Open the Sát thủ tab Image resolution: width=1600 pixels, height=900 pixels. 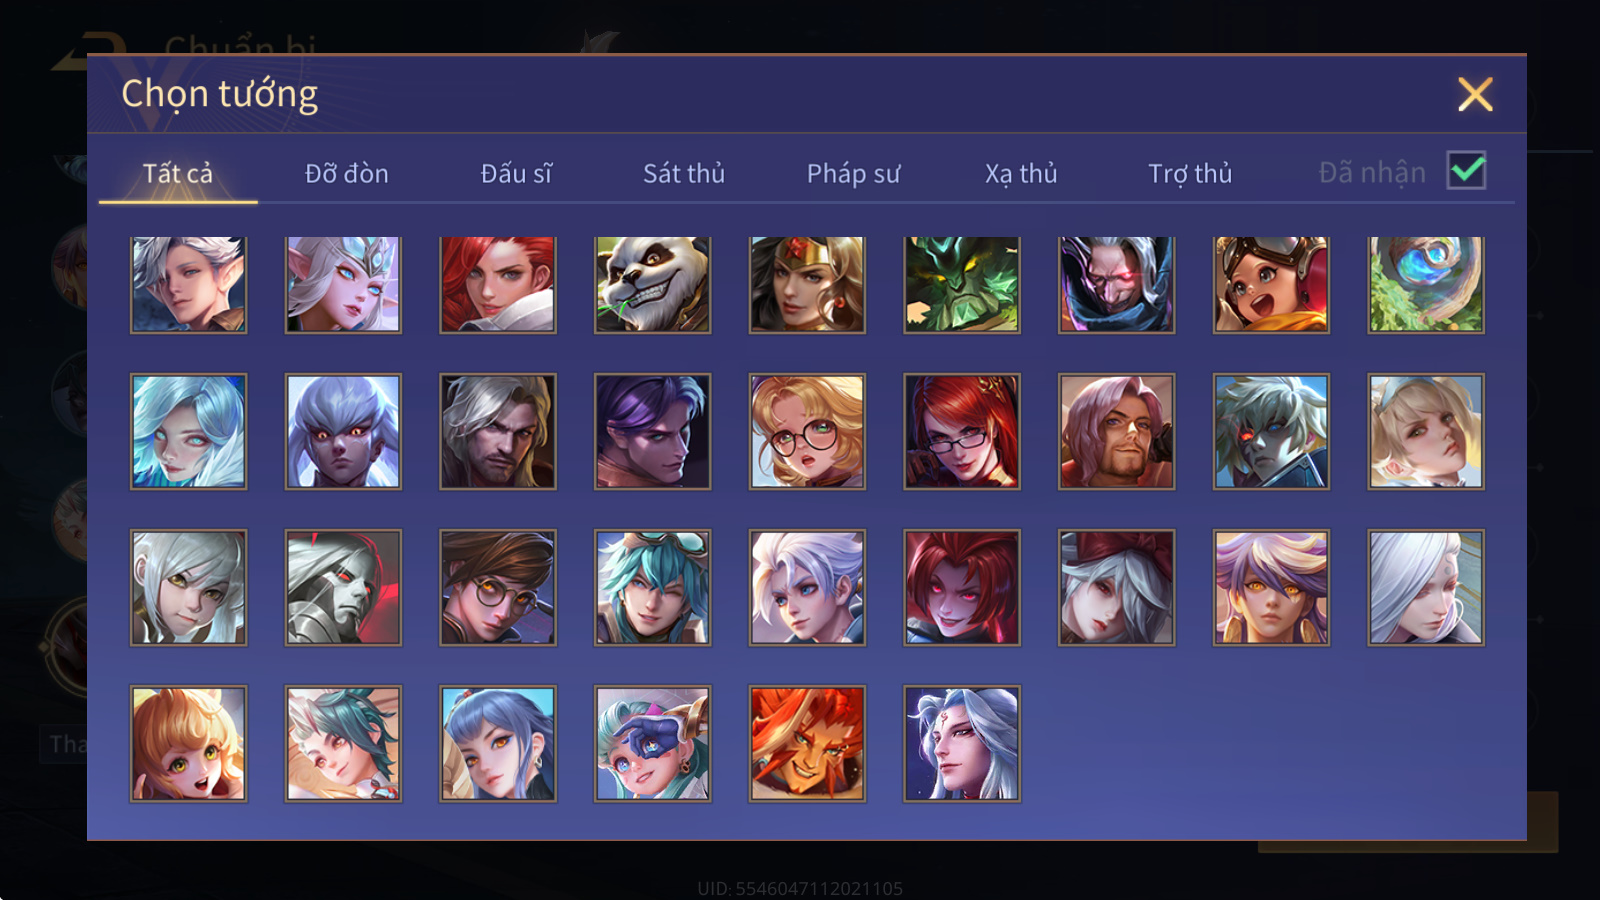pos(684,173)
